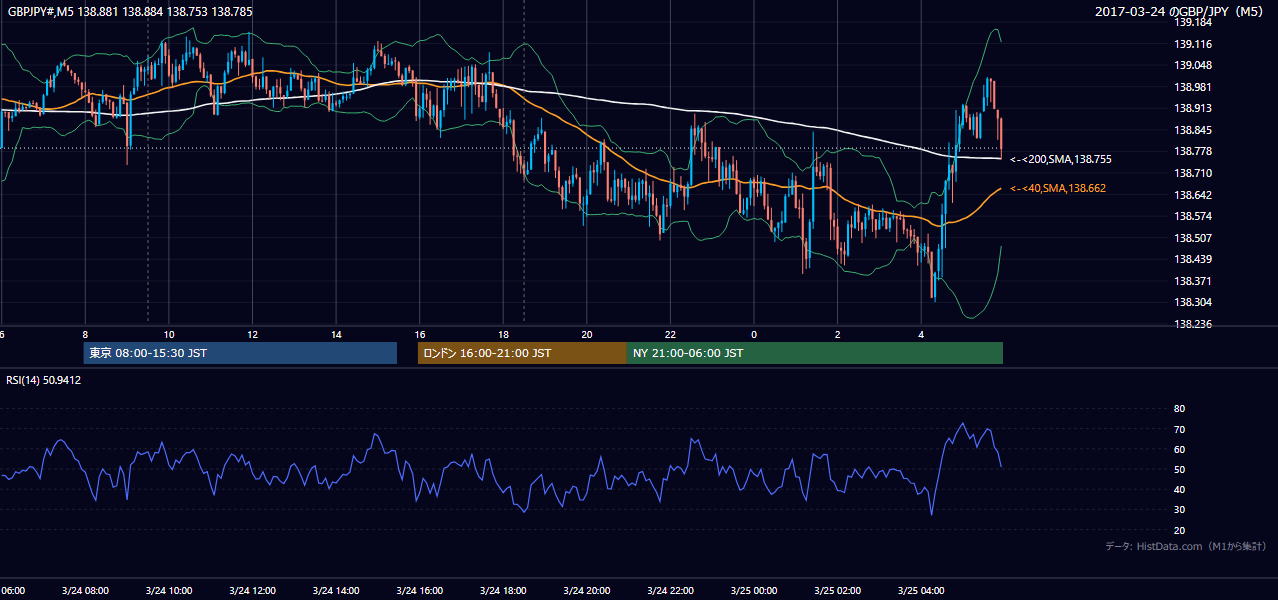
Task: Click the 3/24 18:00 time axis label
Action: click(503, 591)
